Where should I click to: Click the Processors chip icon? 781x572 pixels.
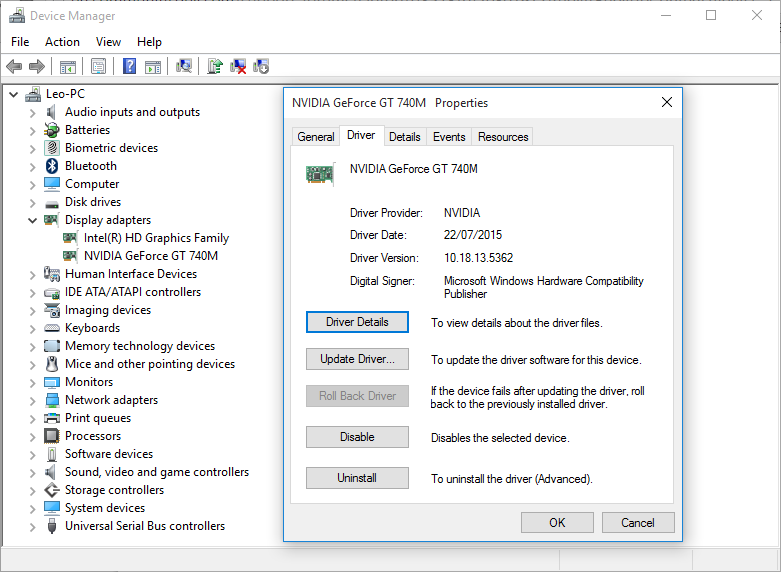pyautogui.click(x=52, y=436)
